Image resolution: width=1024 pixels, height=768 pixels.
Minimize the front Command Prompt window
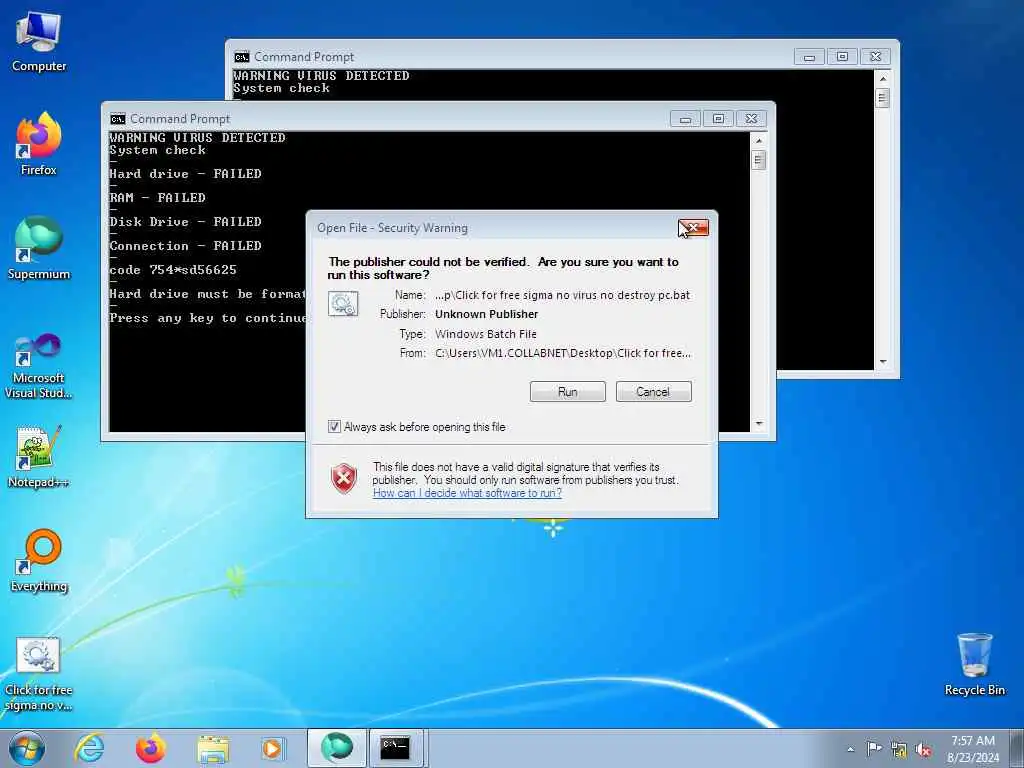tap(685, 119)
